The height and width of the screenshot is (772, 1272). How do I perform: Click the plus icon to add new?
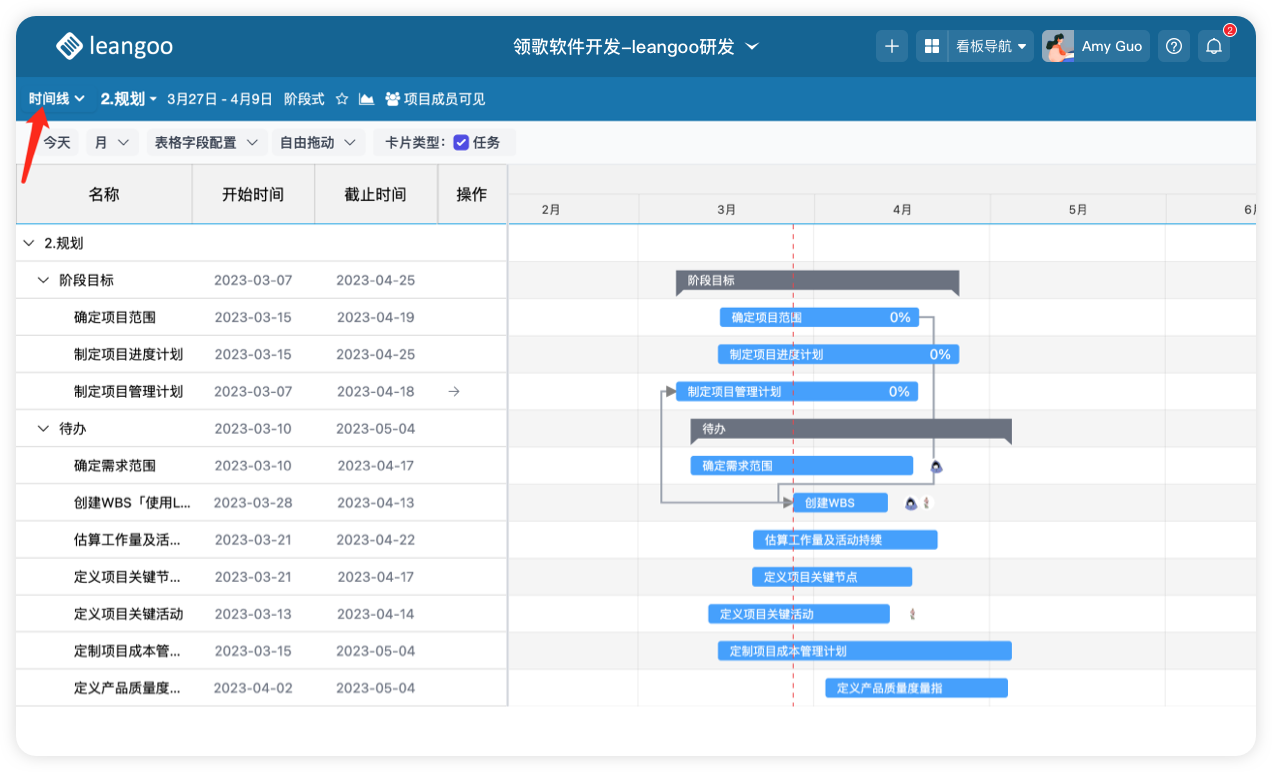coord(892,46)
